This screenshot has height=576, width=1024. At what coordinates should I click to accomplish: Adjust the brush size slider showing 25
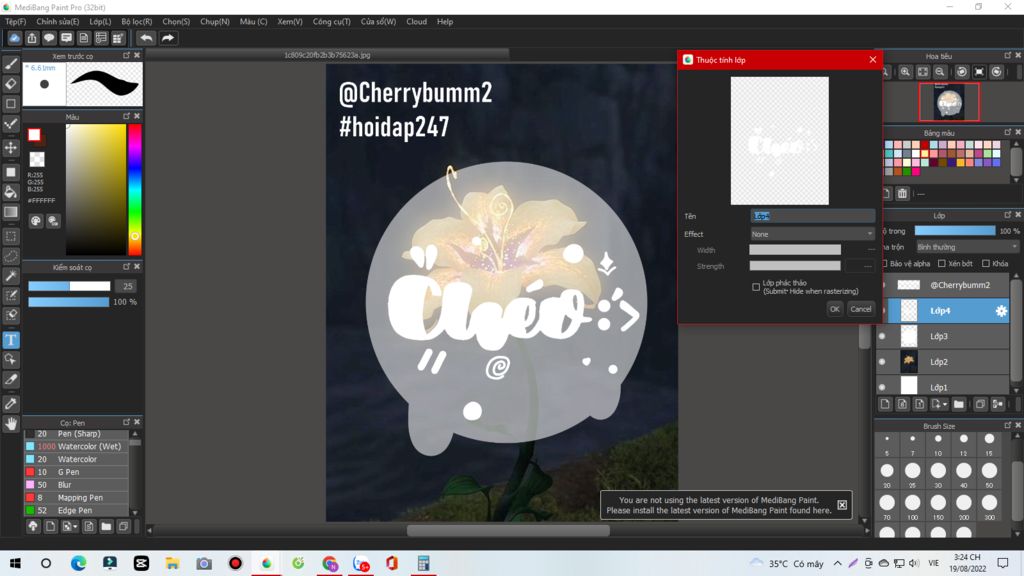pos(69,286)
